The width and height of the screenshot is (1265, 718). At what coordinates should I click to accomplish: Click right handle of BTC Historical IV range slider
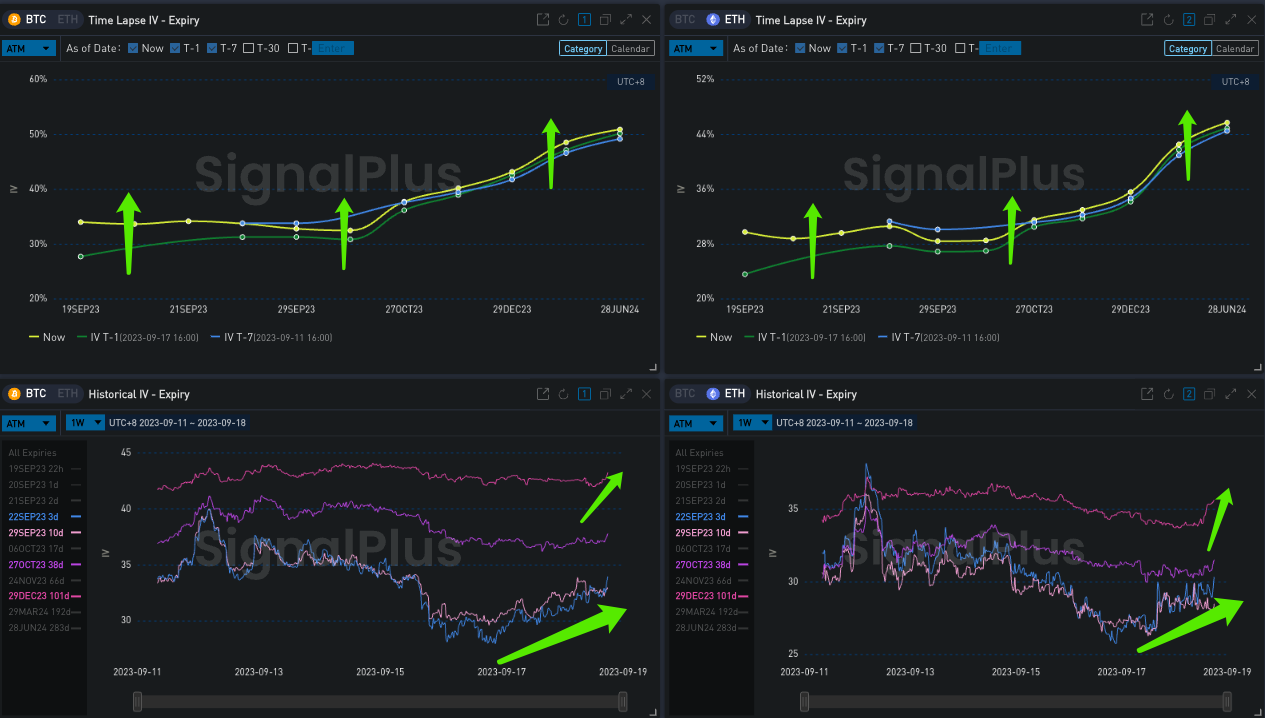(x=622, y=703)
